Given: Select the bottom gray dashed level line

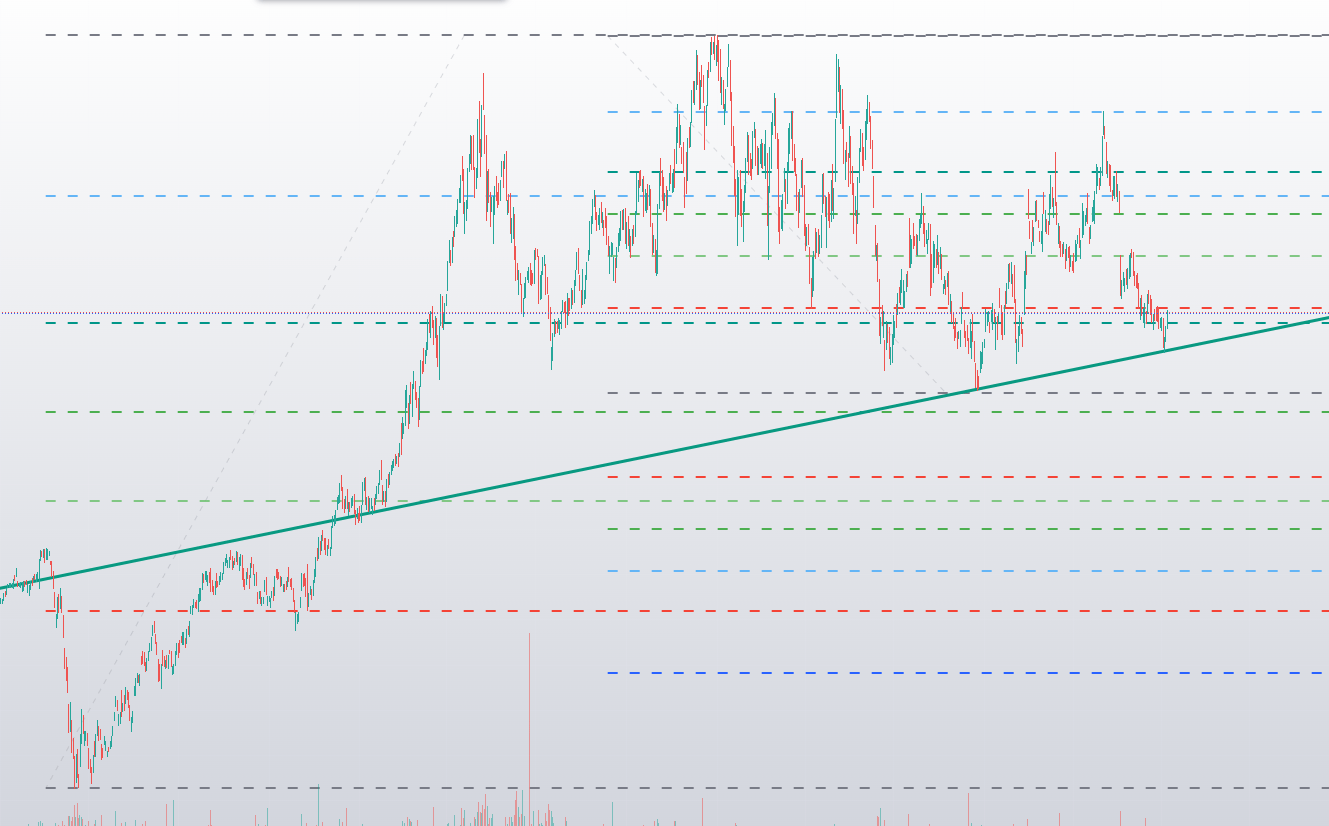Looking at the screenshot, I should point(686,788).
